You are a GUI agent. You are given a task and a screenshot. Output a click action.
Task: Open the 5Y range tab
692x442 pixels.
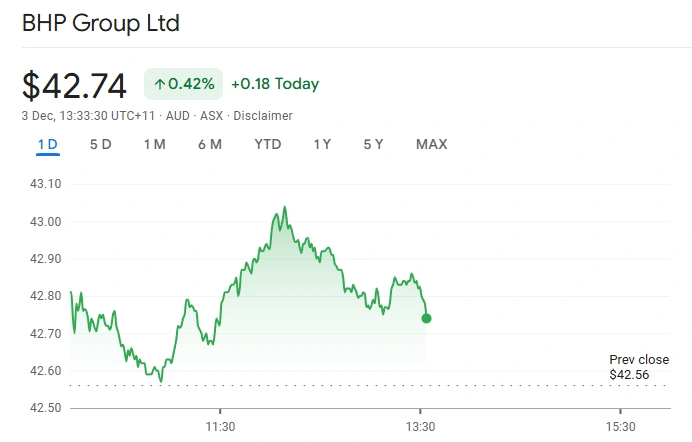click(x=373, y=144)
